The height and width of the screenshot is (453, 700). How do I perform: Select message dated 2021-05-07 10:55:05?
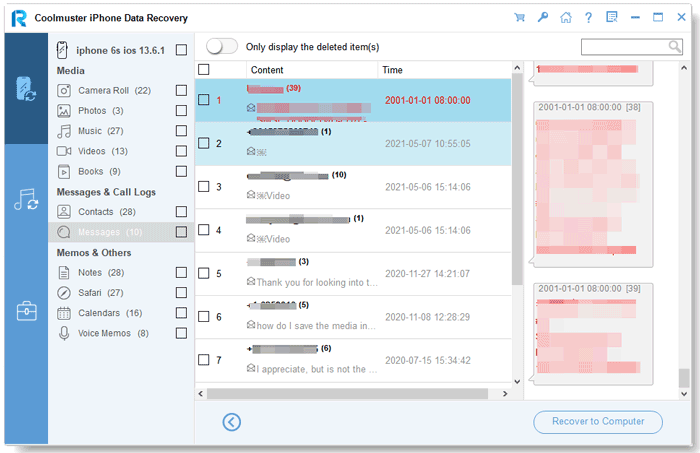tap(353, 144)
